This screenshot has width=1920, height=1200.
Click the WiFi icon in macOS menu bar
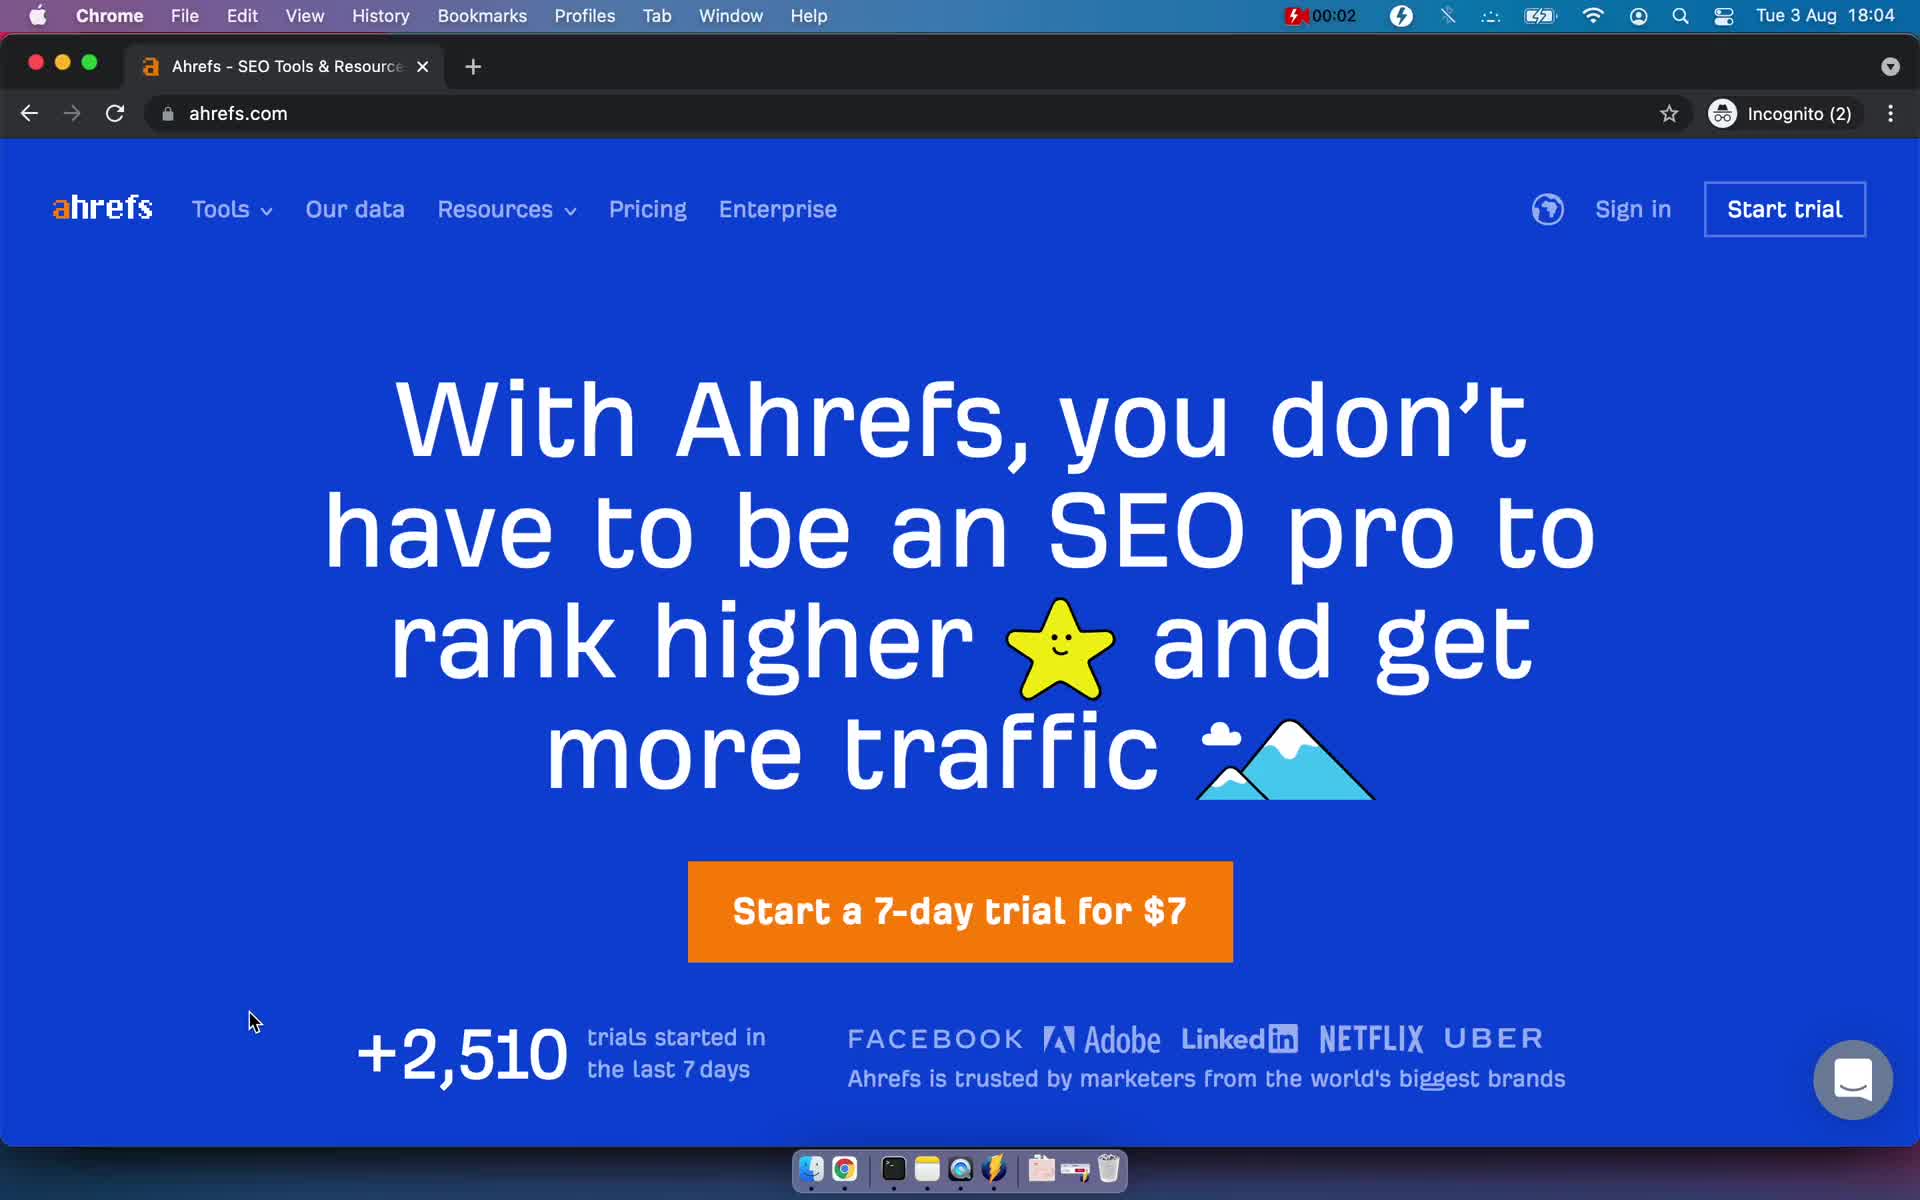point(1592,15)
